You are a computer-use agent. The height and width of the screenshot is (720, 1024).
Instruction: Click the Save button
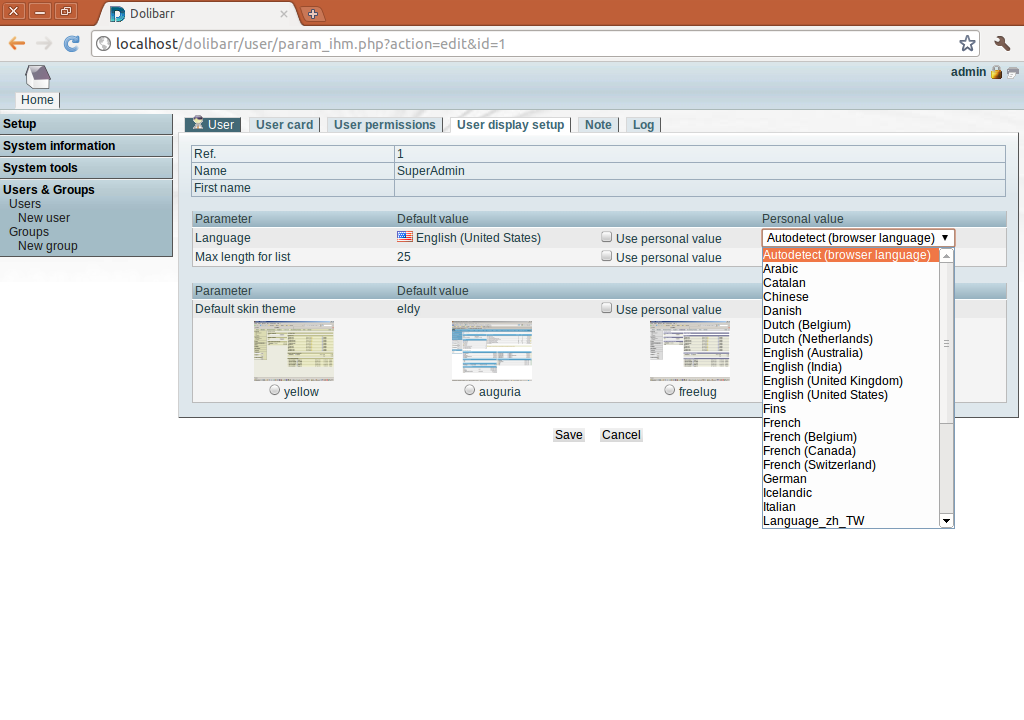tap(568, 435)
